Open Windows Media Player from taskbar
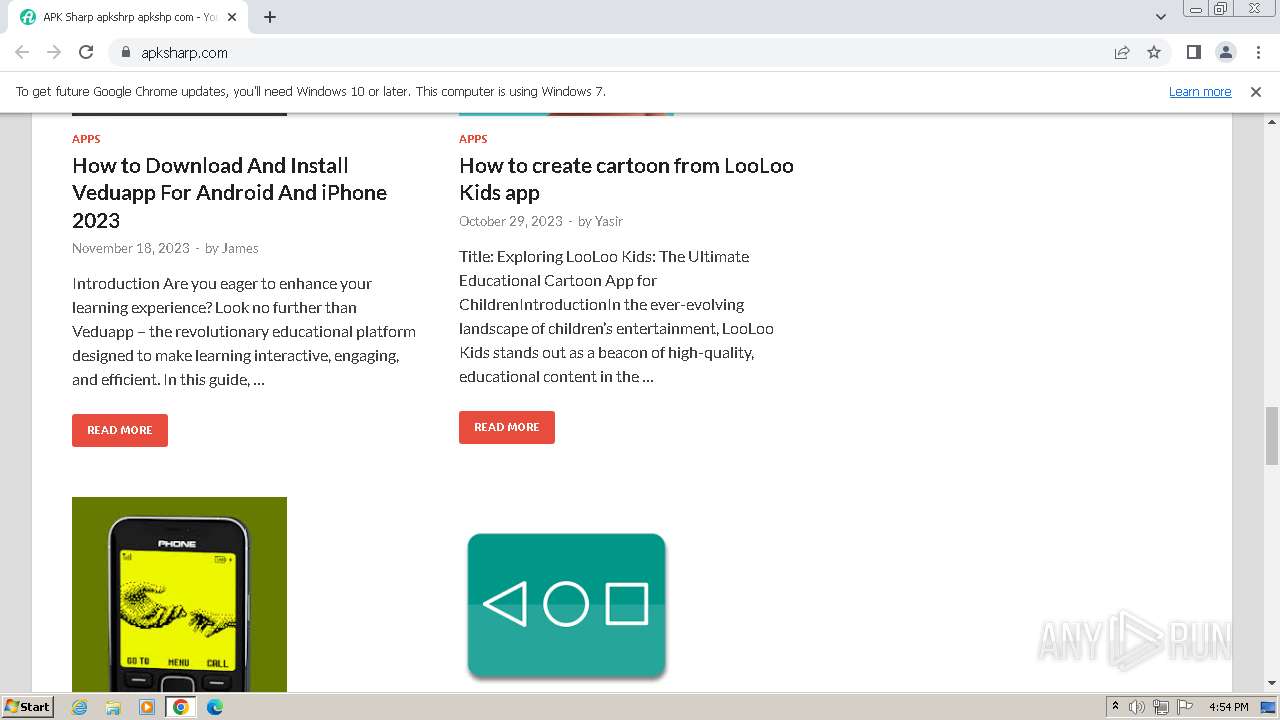Screen dimensions: 1280x720 coord(147,707)
